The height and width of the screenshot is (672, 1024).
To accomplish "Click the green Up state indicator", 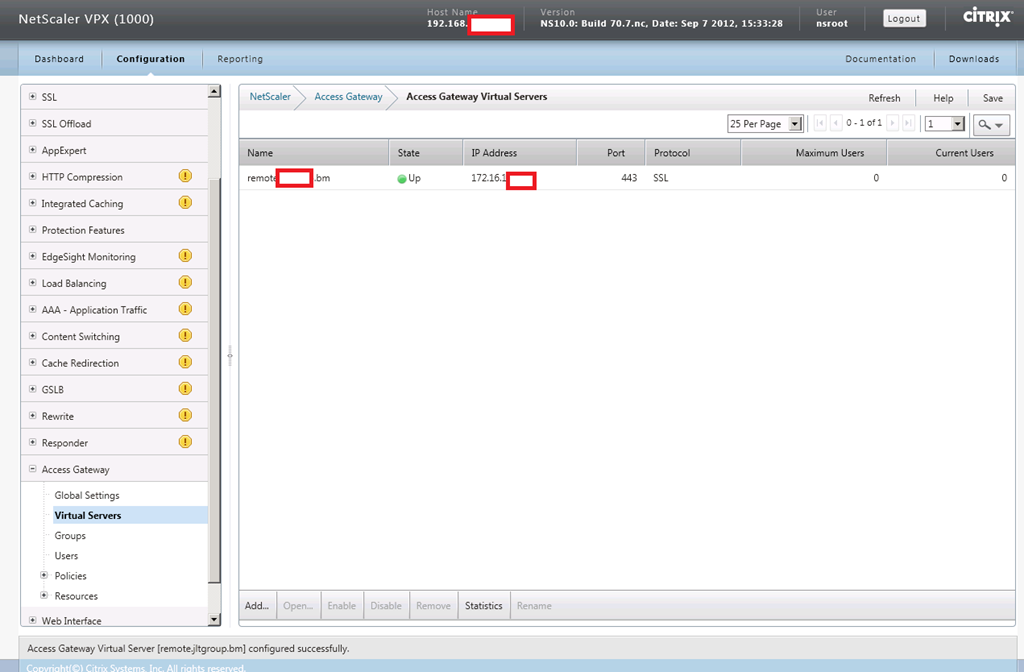I will [x=402, y=179].
